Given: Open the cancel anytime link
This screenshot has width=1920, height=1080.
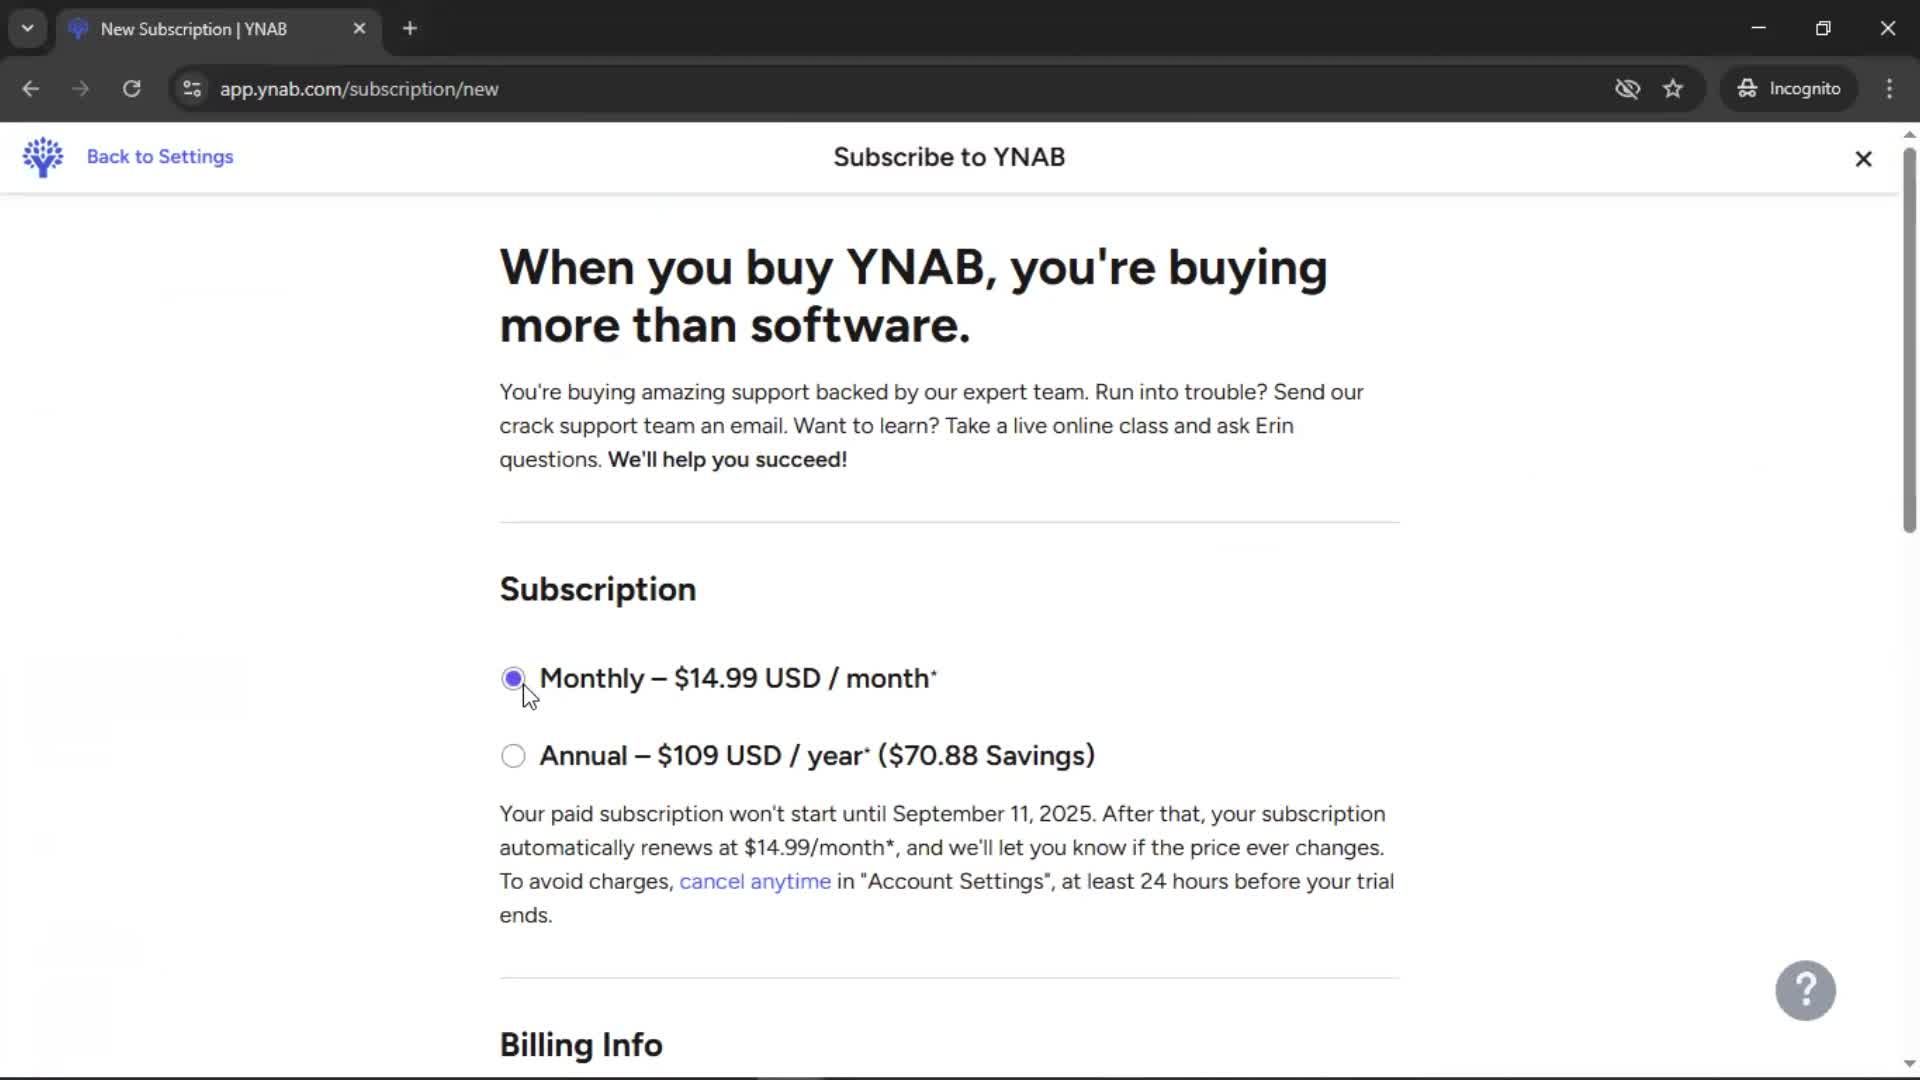Looking at the screenshot, I should (755, 882).
